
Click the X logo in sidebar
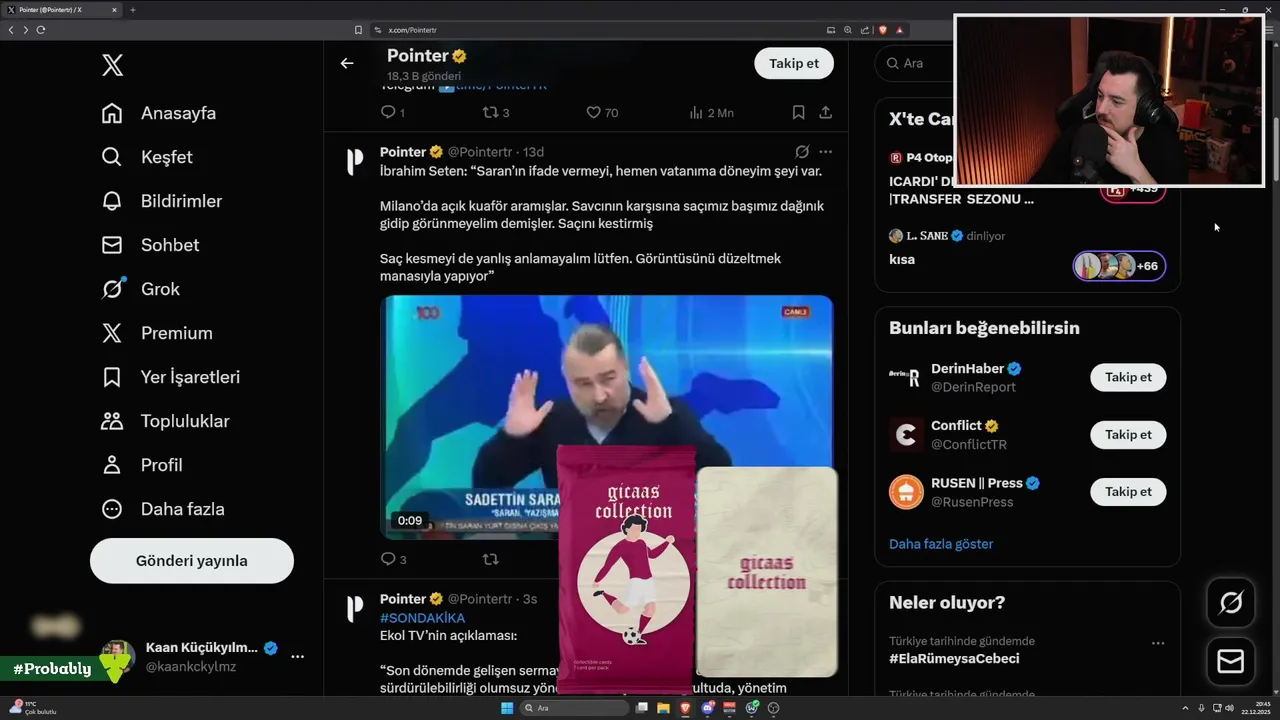click(112, 66)
